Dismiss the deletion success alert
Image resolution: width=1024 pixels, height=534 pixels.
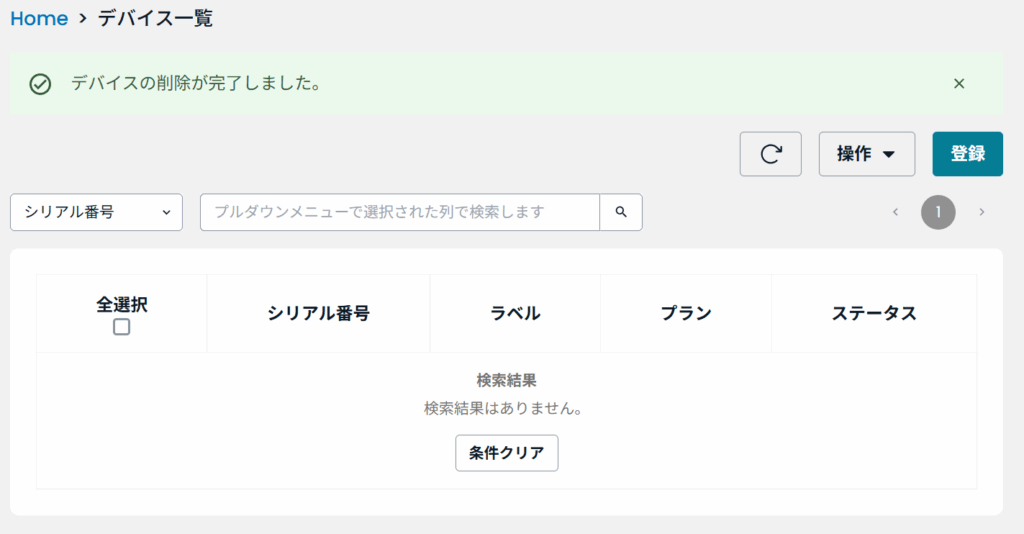pyautogui.click(x=959, y=84)
